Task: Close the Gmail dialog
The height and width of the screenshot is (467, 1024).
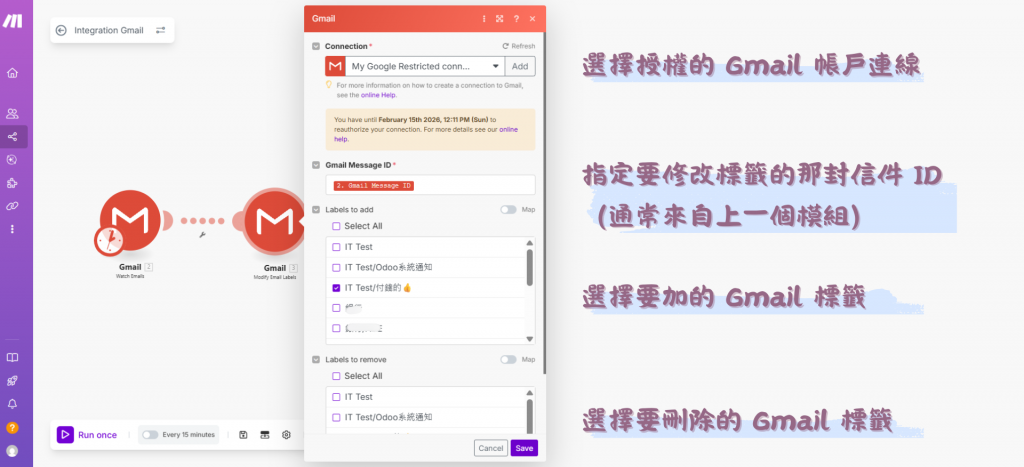Action: [x=532, y=19]
